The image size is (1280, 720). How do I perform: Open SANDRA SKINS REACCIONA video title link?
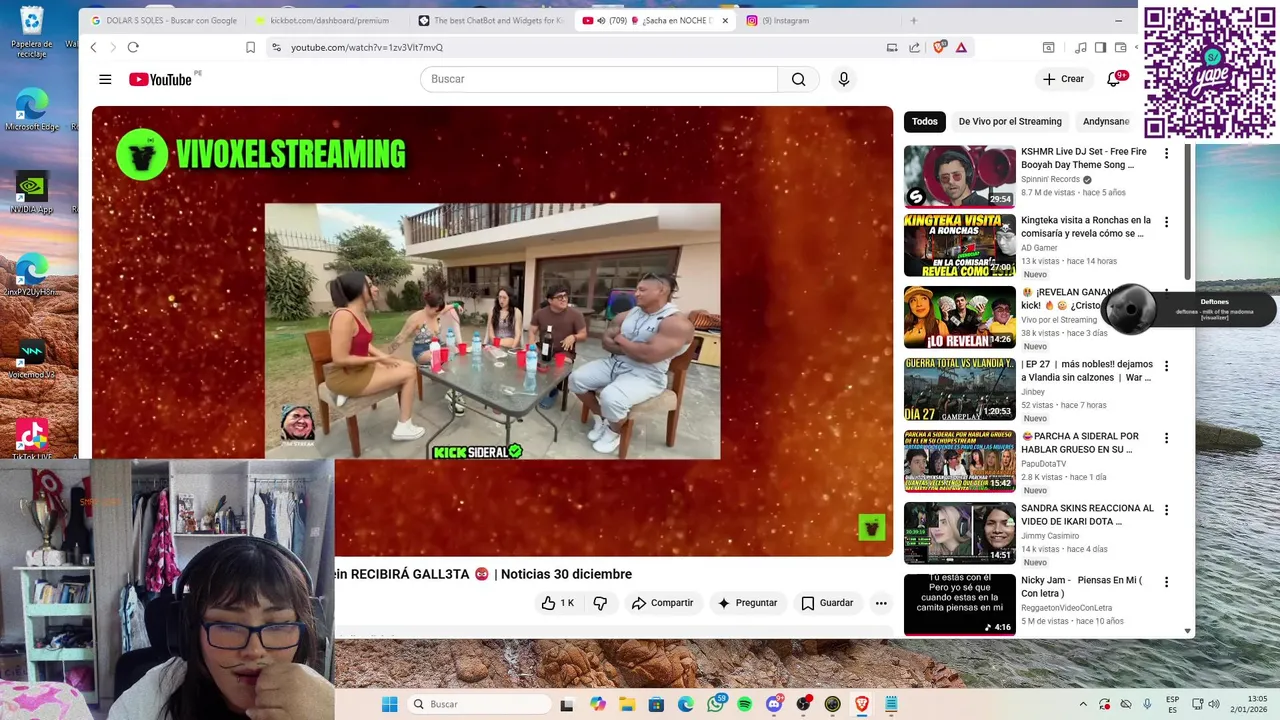point(1087,515)
